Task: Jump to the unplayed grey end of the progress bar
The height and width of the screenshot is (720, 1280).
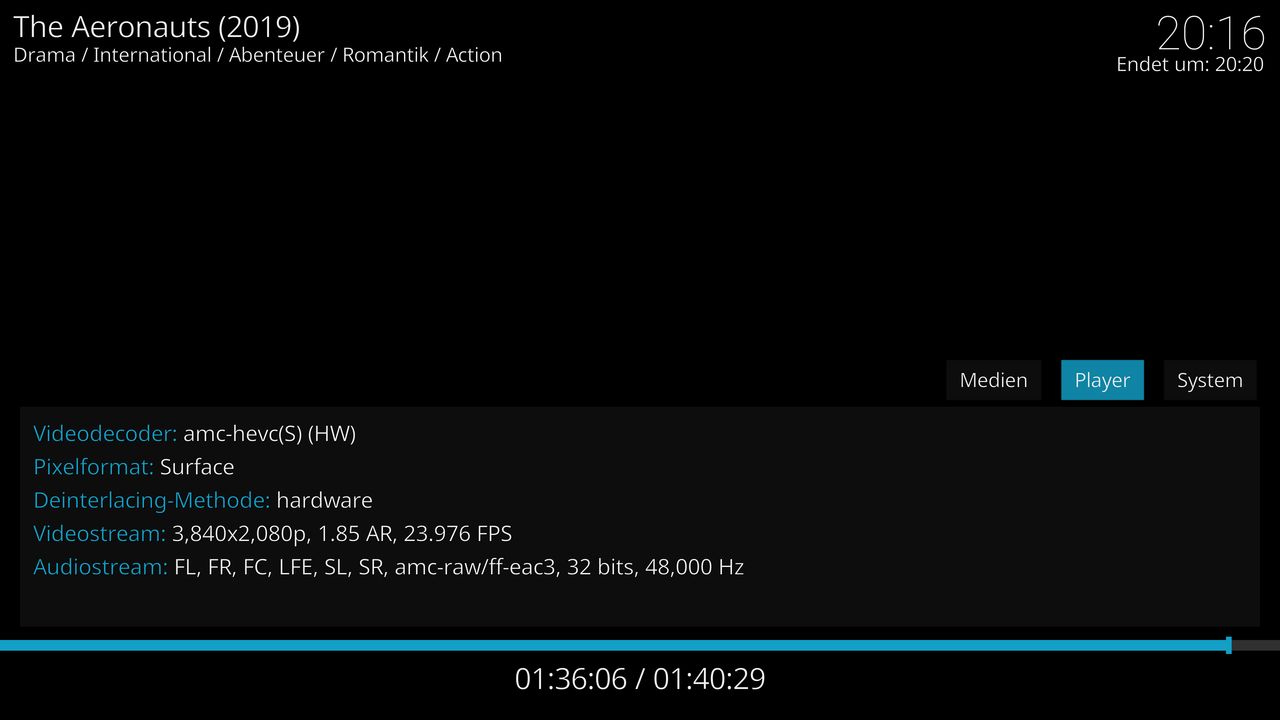Action: [1256, 645]
